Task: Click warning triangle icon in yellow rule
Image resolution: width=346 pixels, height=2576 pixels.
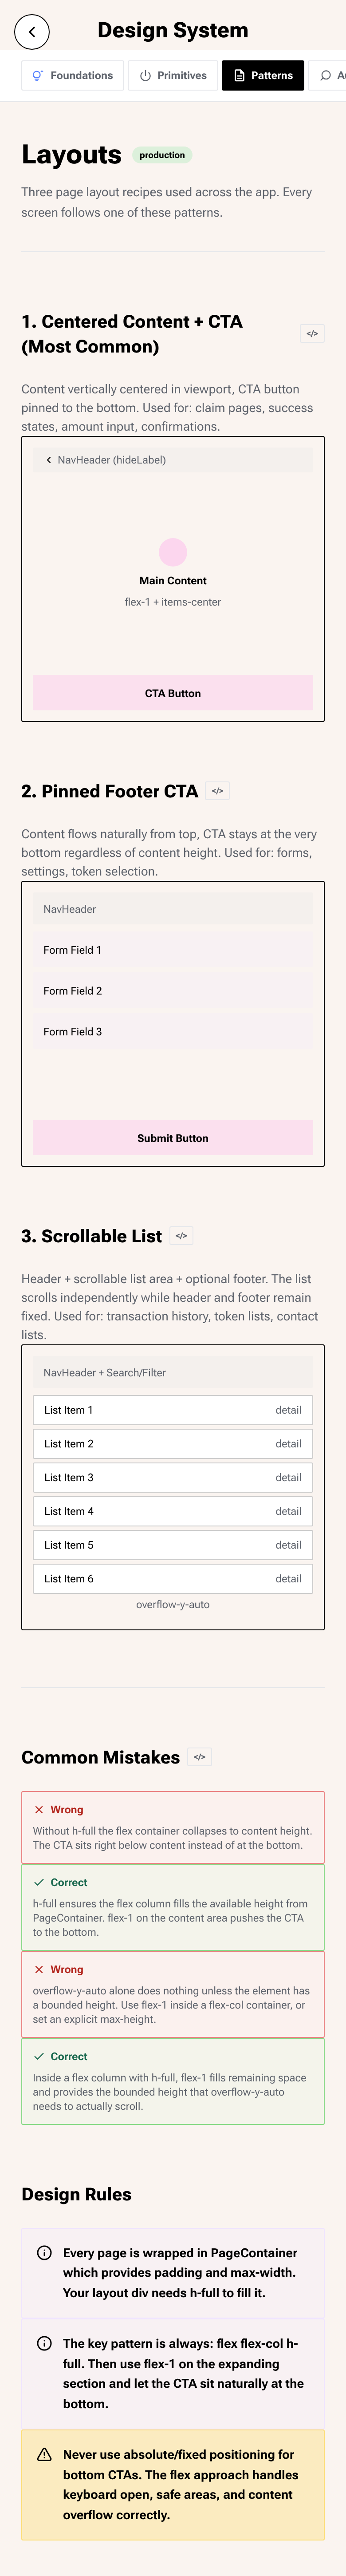Action: tap(44, 2454)
